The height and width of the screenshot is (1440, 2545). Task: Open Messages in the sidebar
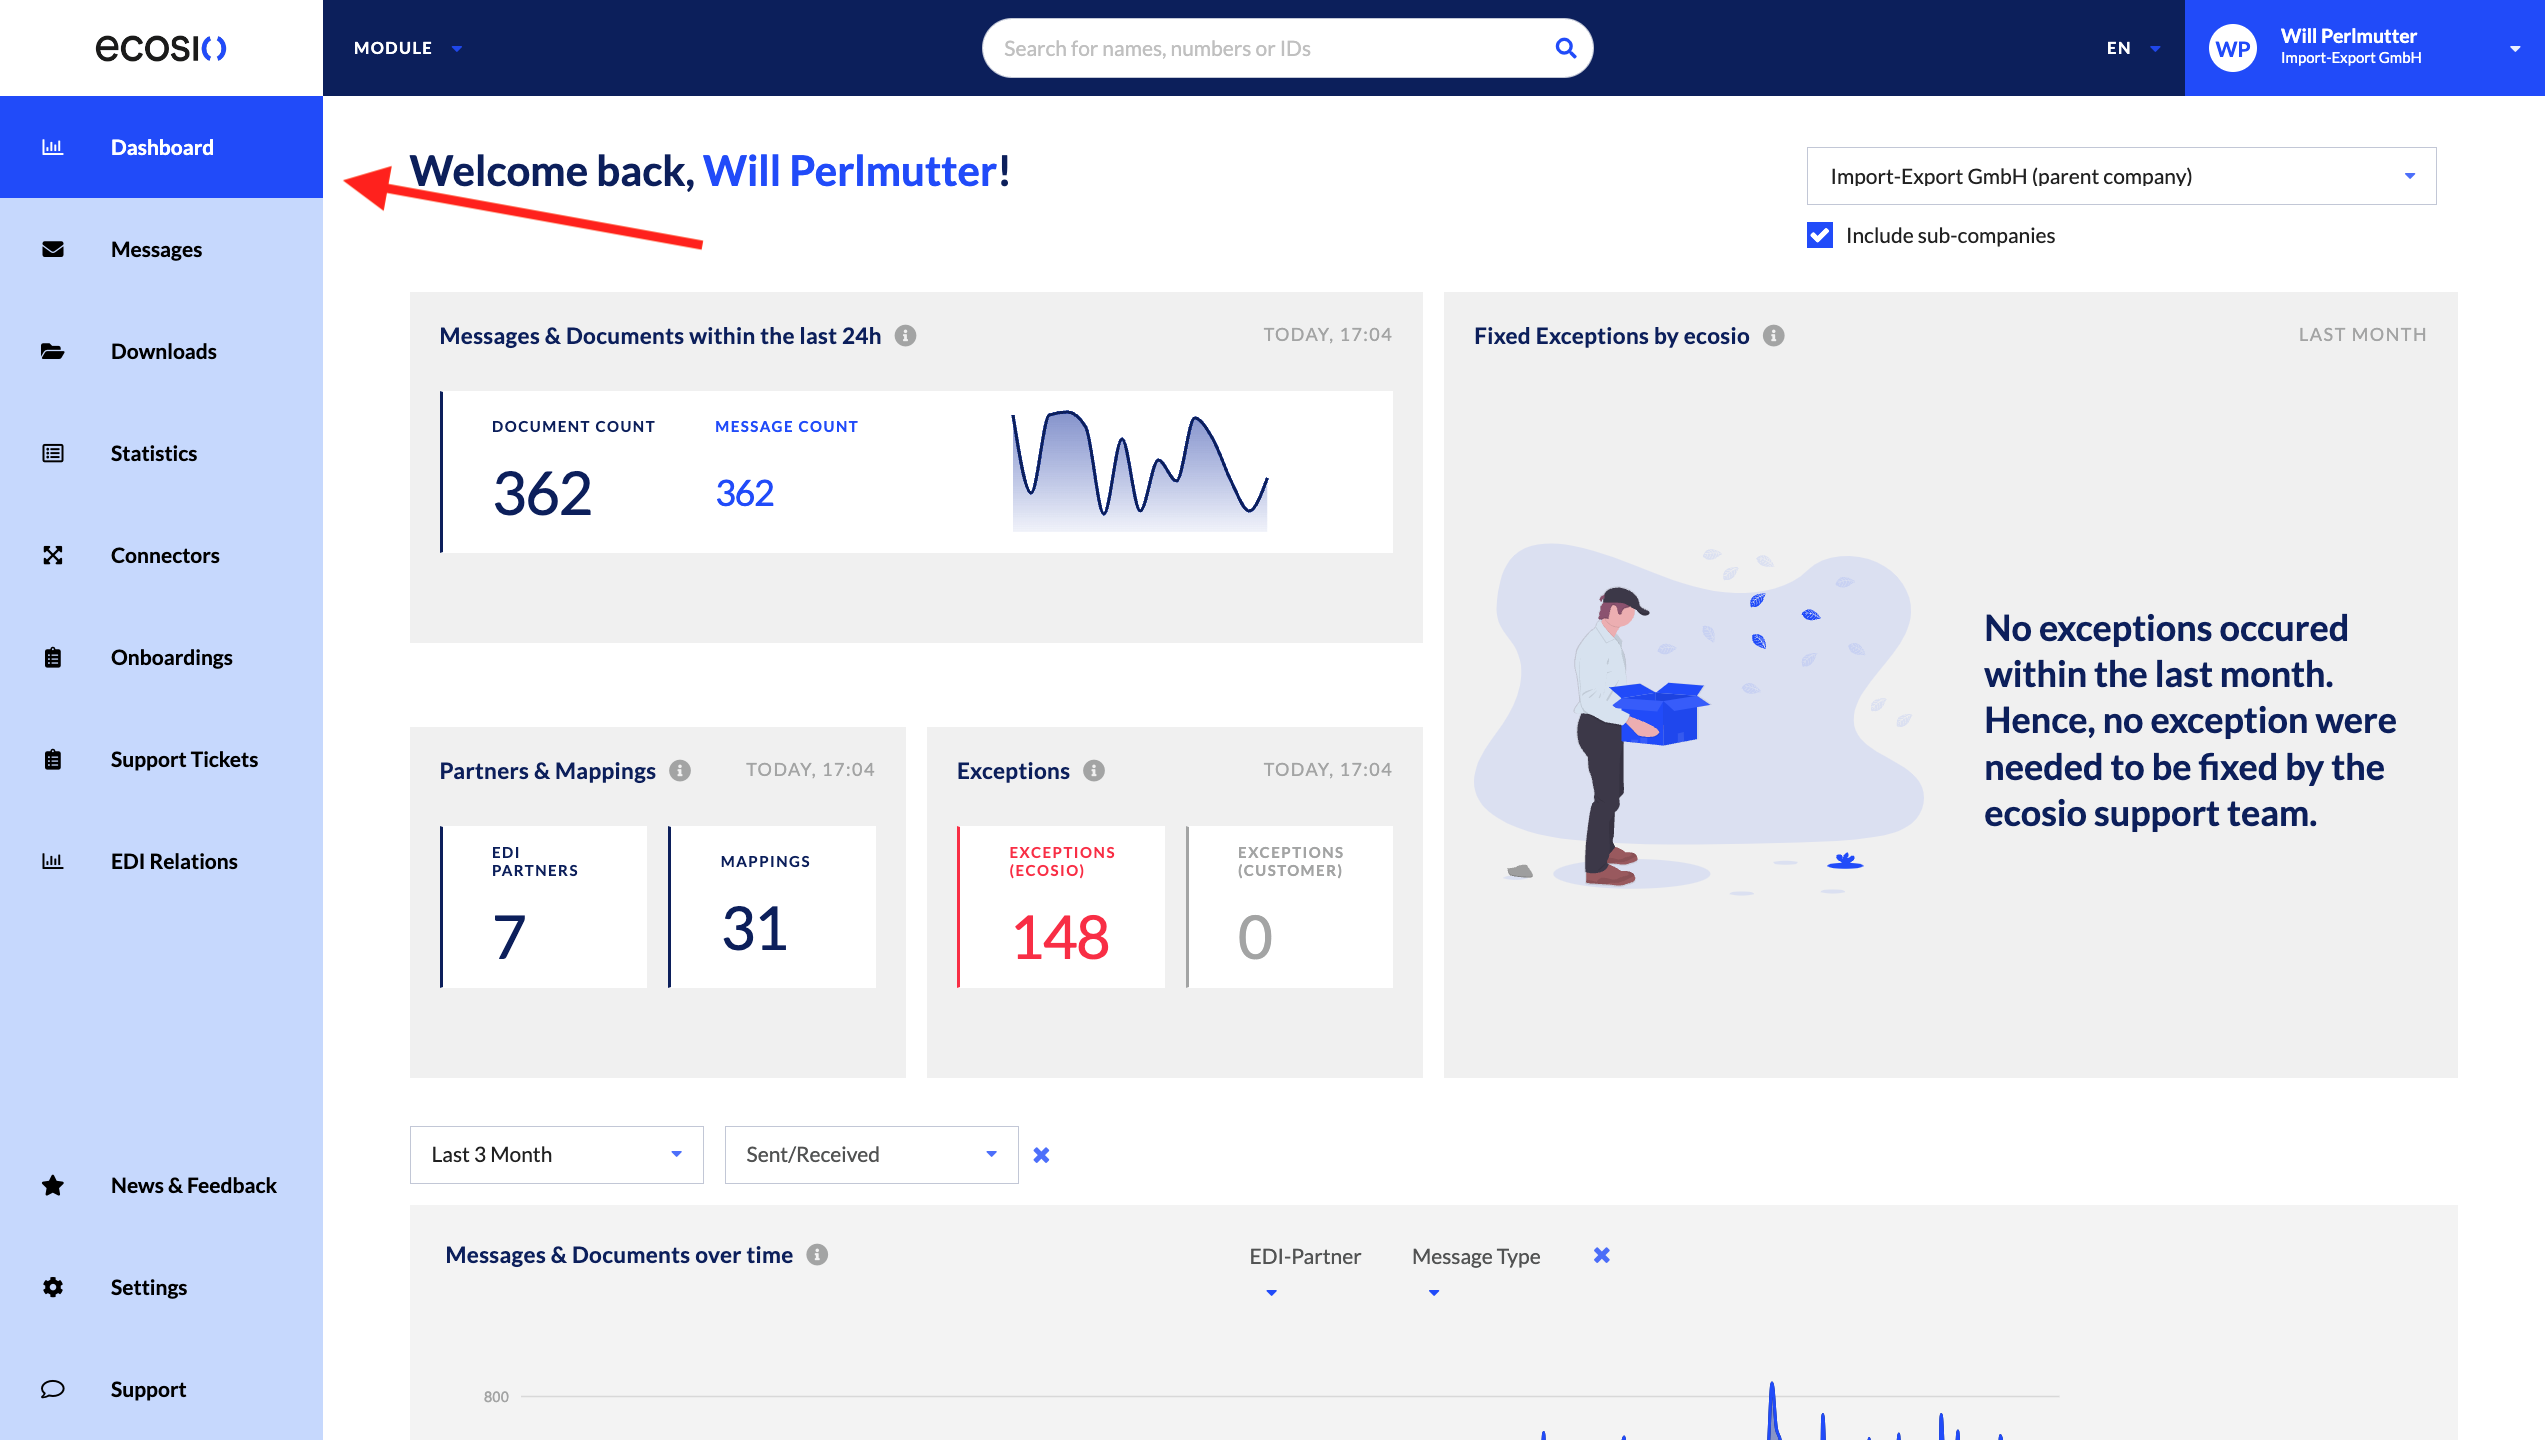pos(161,249)
